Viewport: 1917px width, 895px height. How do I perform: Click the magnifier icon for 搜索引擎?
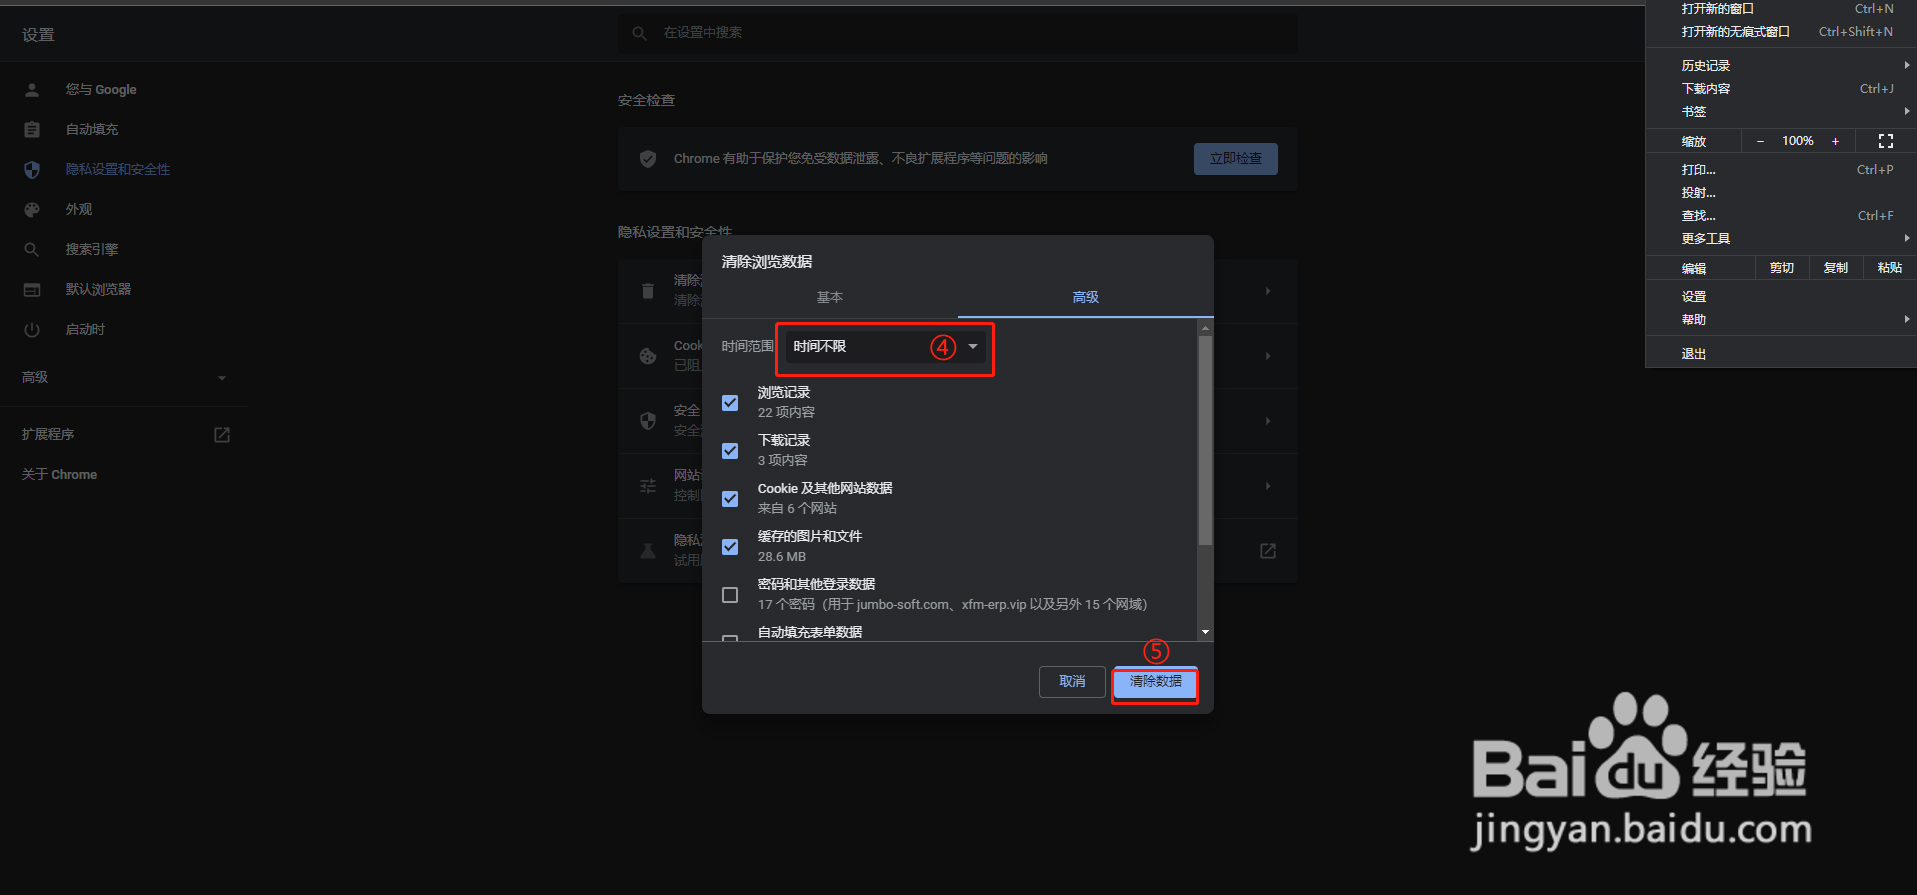tap(32, 250)
